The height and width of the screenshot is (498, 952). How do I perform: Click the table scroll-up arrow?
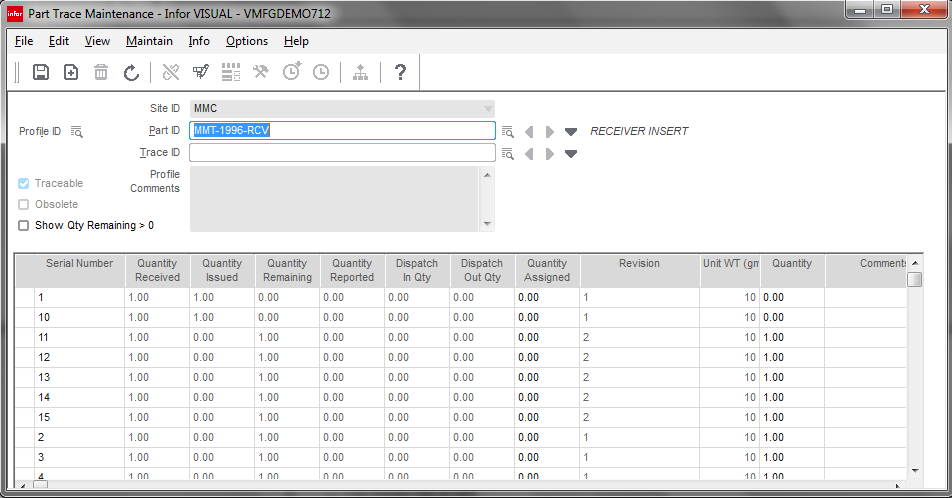pyautogui.click(x=915, y=263)
